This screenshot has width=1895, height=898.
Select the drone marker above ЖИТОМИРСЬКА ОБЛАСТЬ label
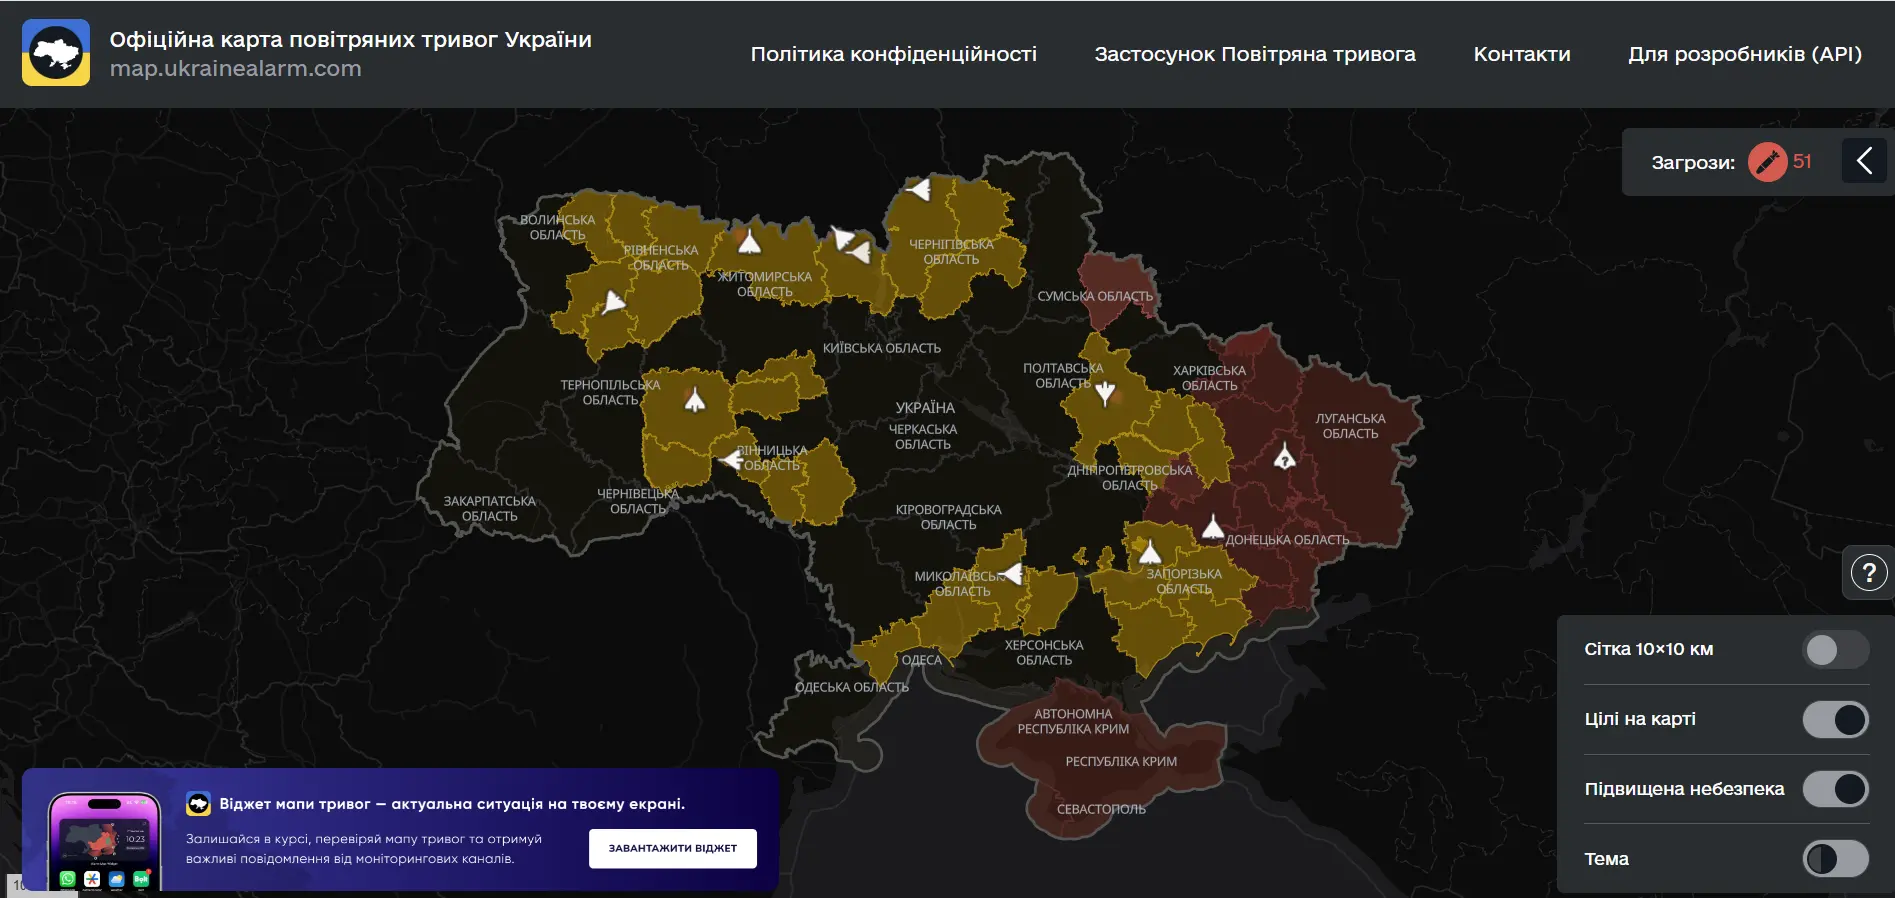[x=749, y=241]
